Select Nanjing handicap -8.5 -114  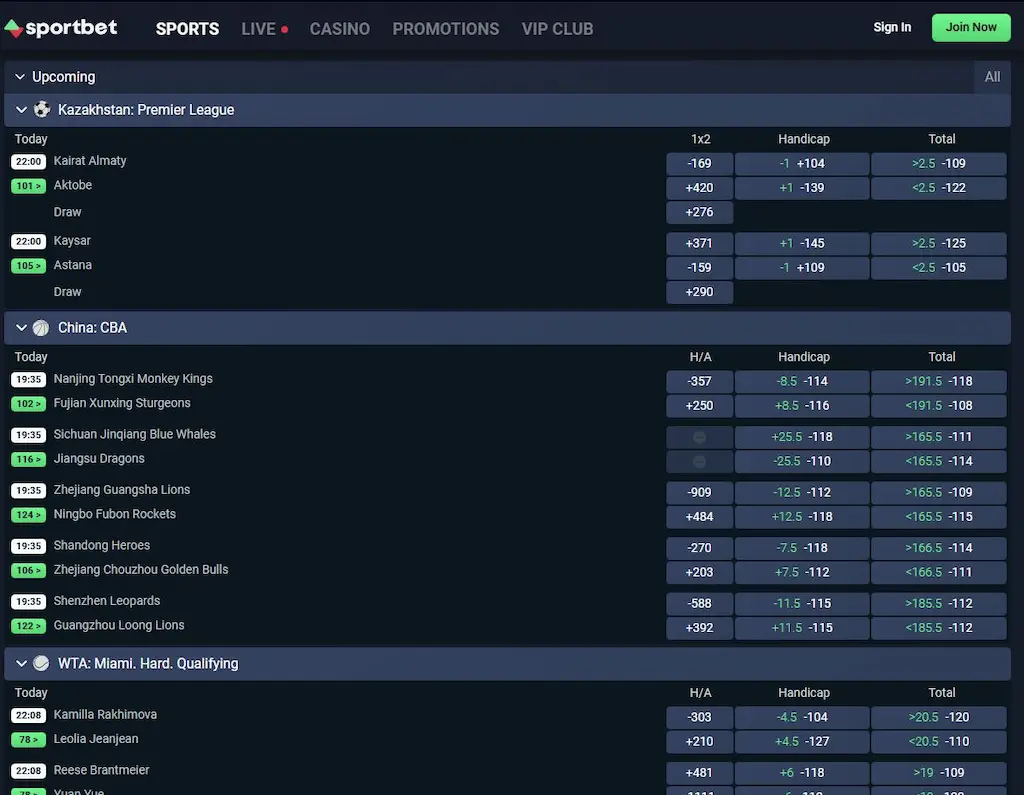802,381
